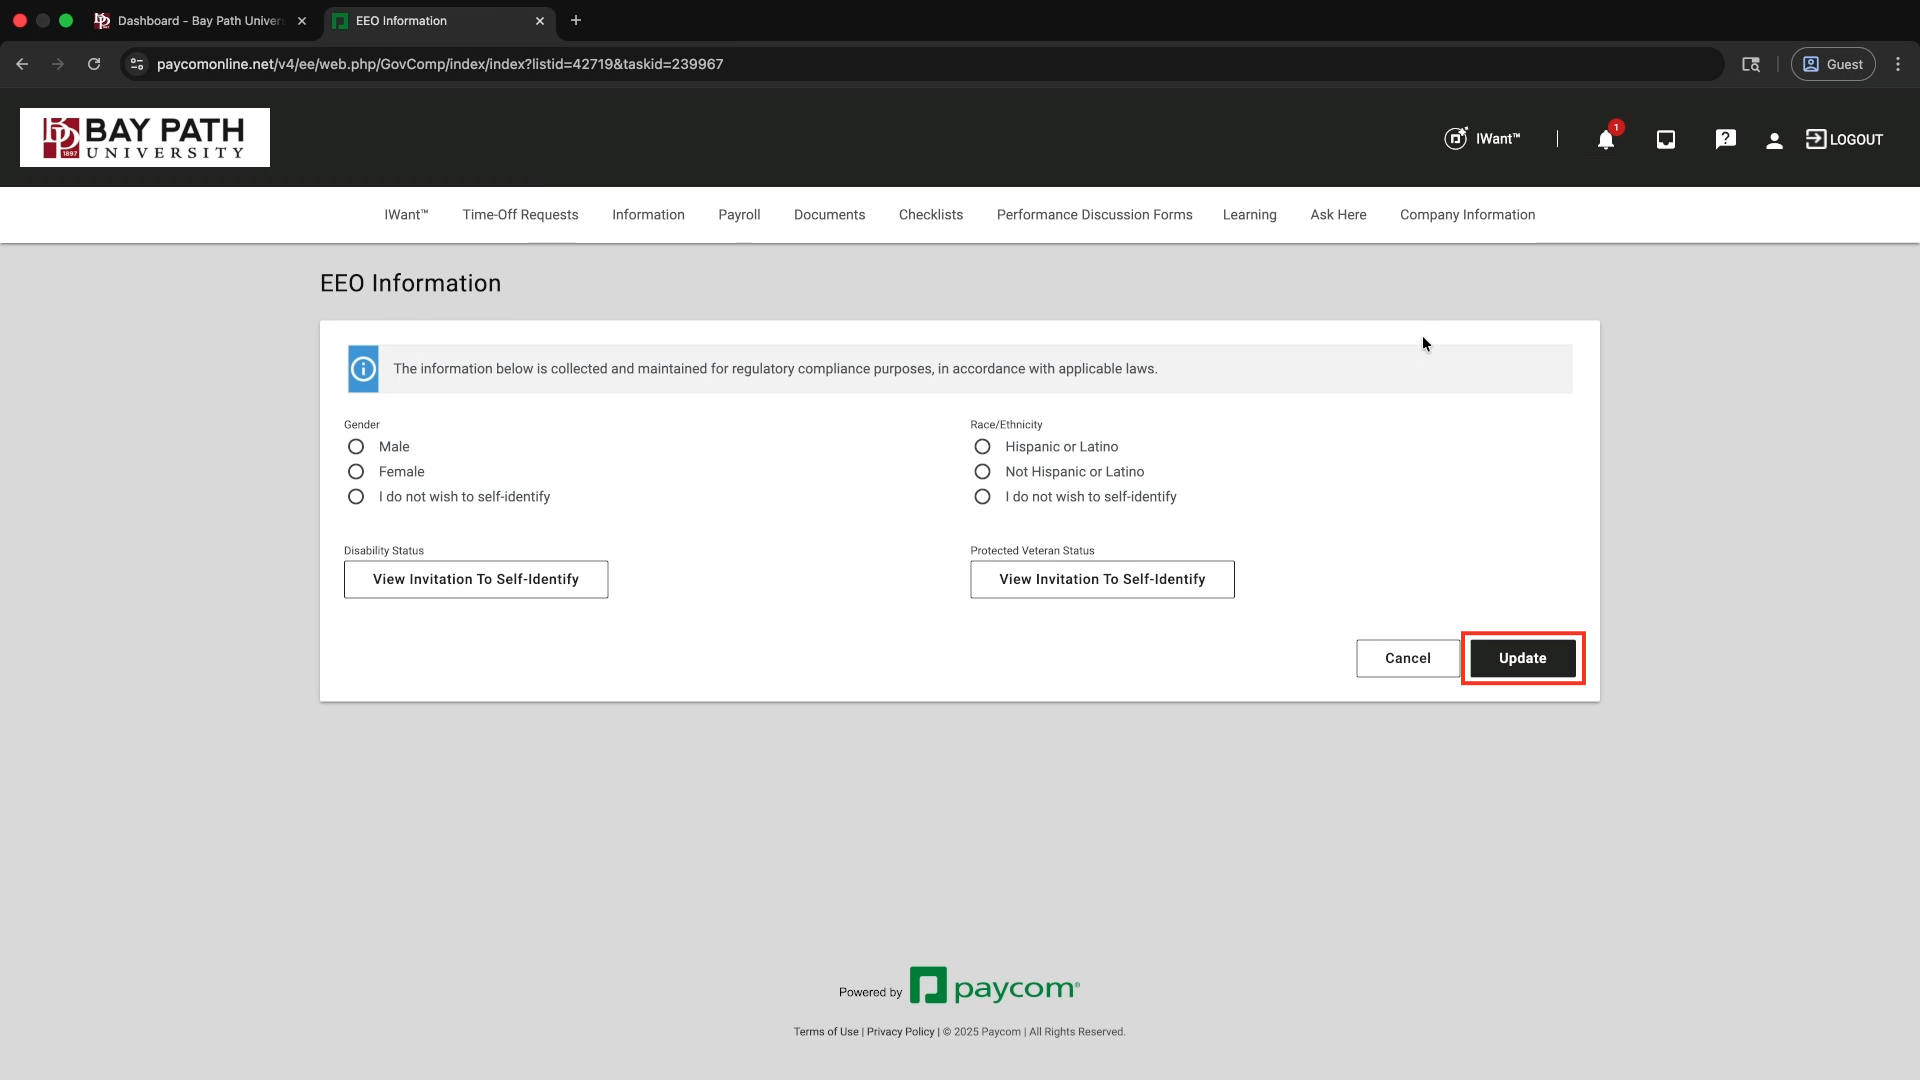Open the Privacy Policy link
Screen dimensions: 1920x1080
tap(900, 1032)
